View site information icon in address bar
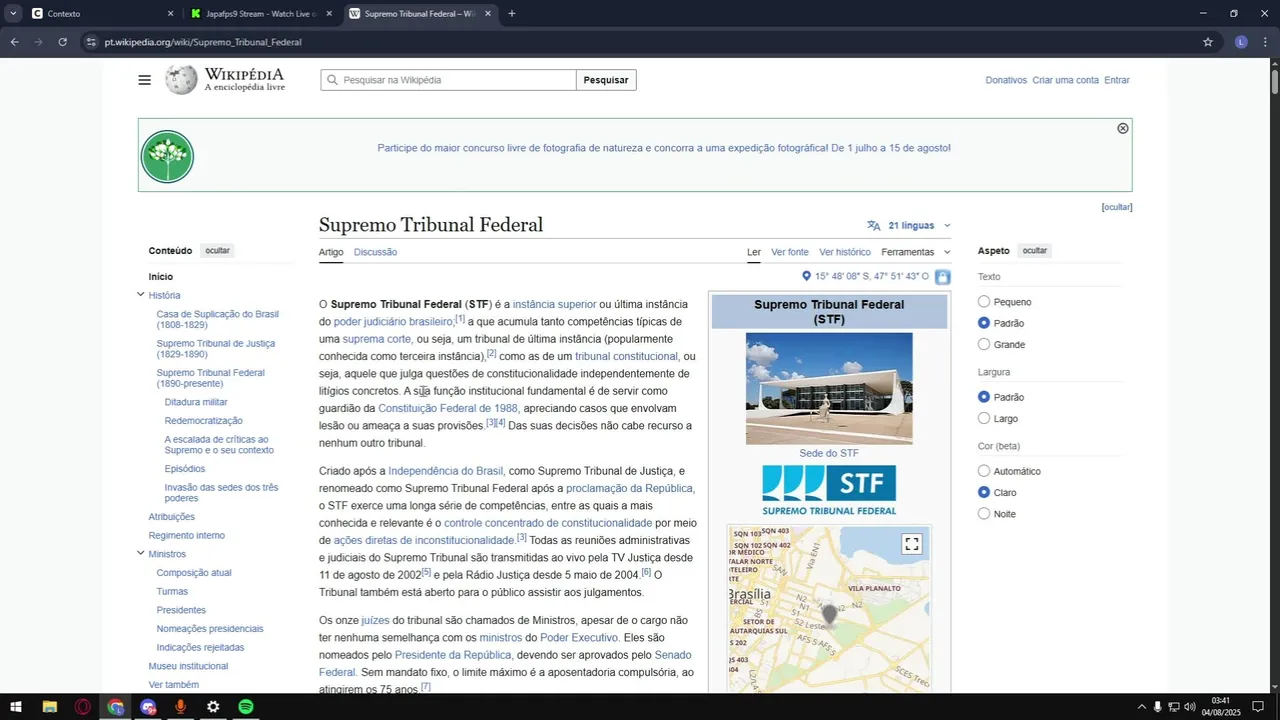The image size is (1280, 720). point(91,42)
